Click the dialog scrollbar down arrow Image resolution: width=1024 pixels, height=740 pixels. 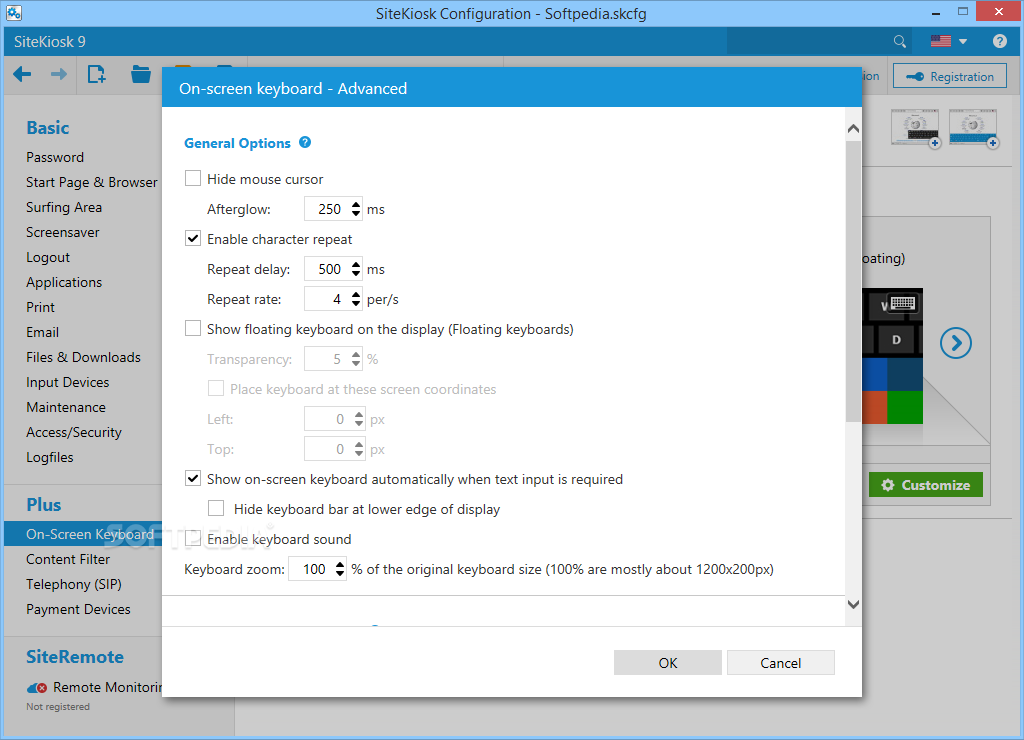click(853, 604)
